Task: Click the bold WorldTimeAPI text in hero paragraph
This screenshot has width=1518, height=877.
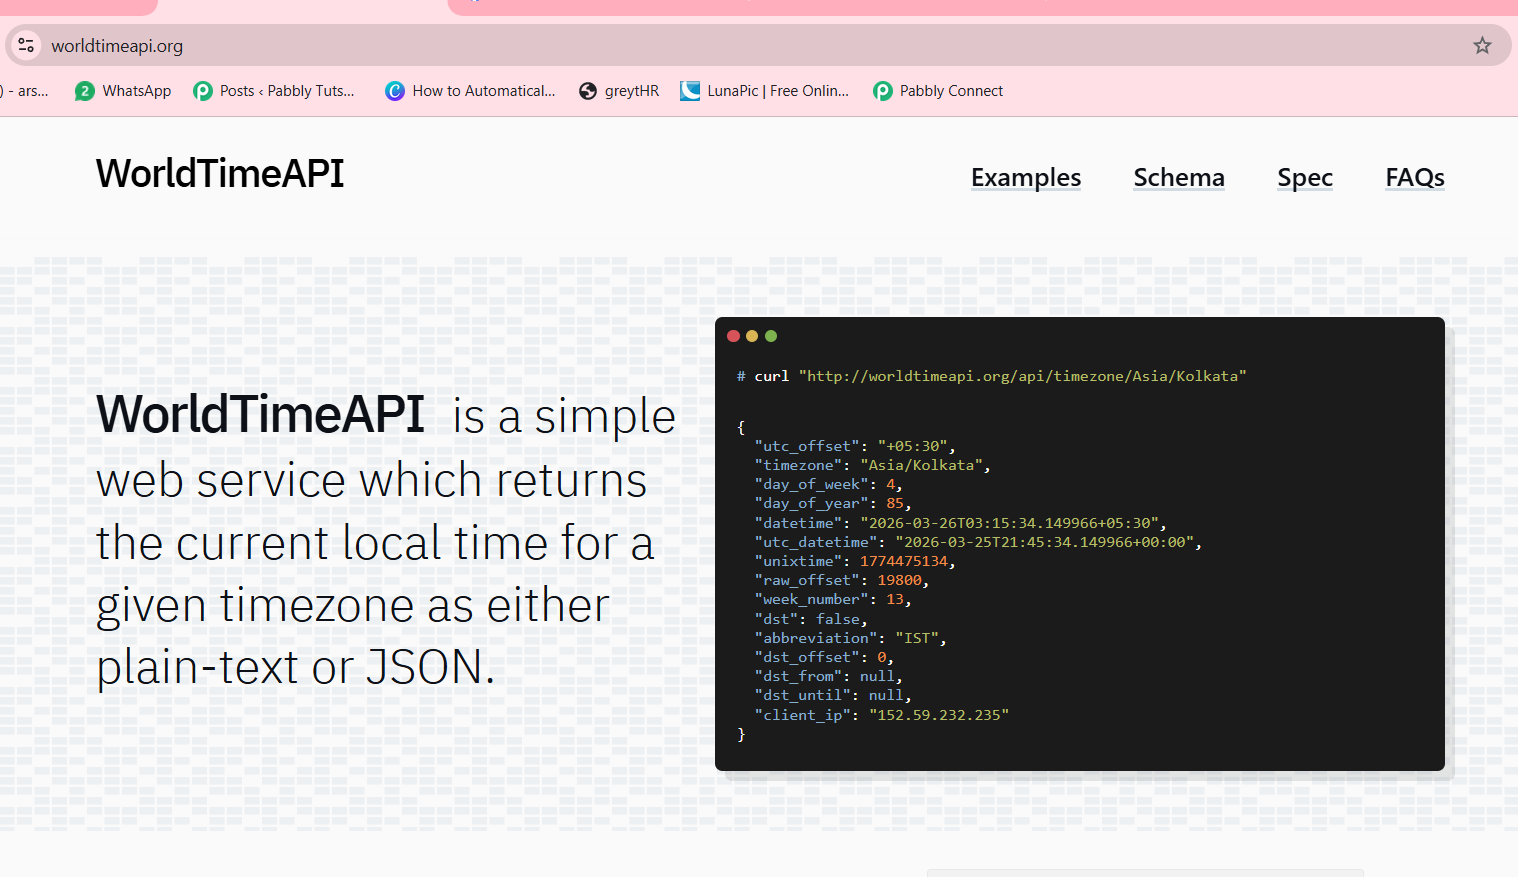Action: point(261,414)
